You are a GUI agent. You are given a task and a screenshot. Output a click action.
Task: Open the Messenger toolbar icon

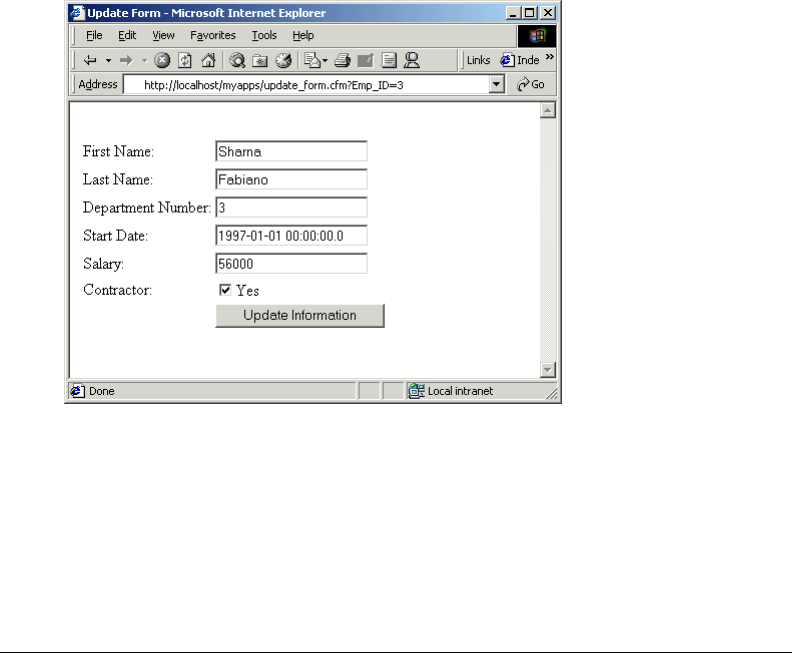coord(412,61)
